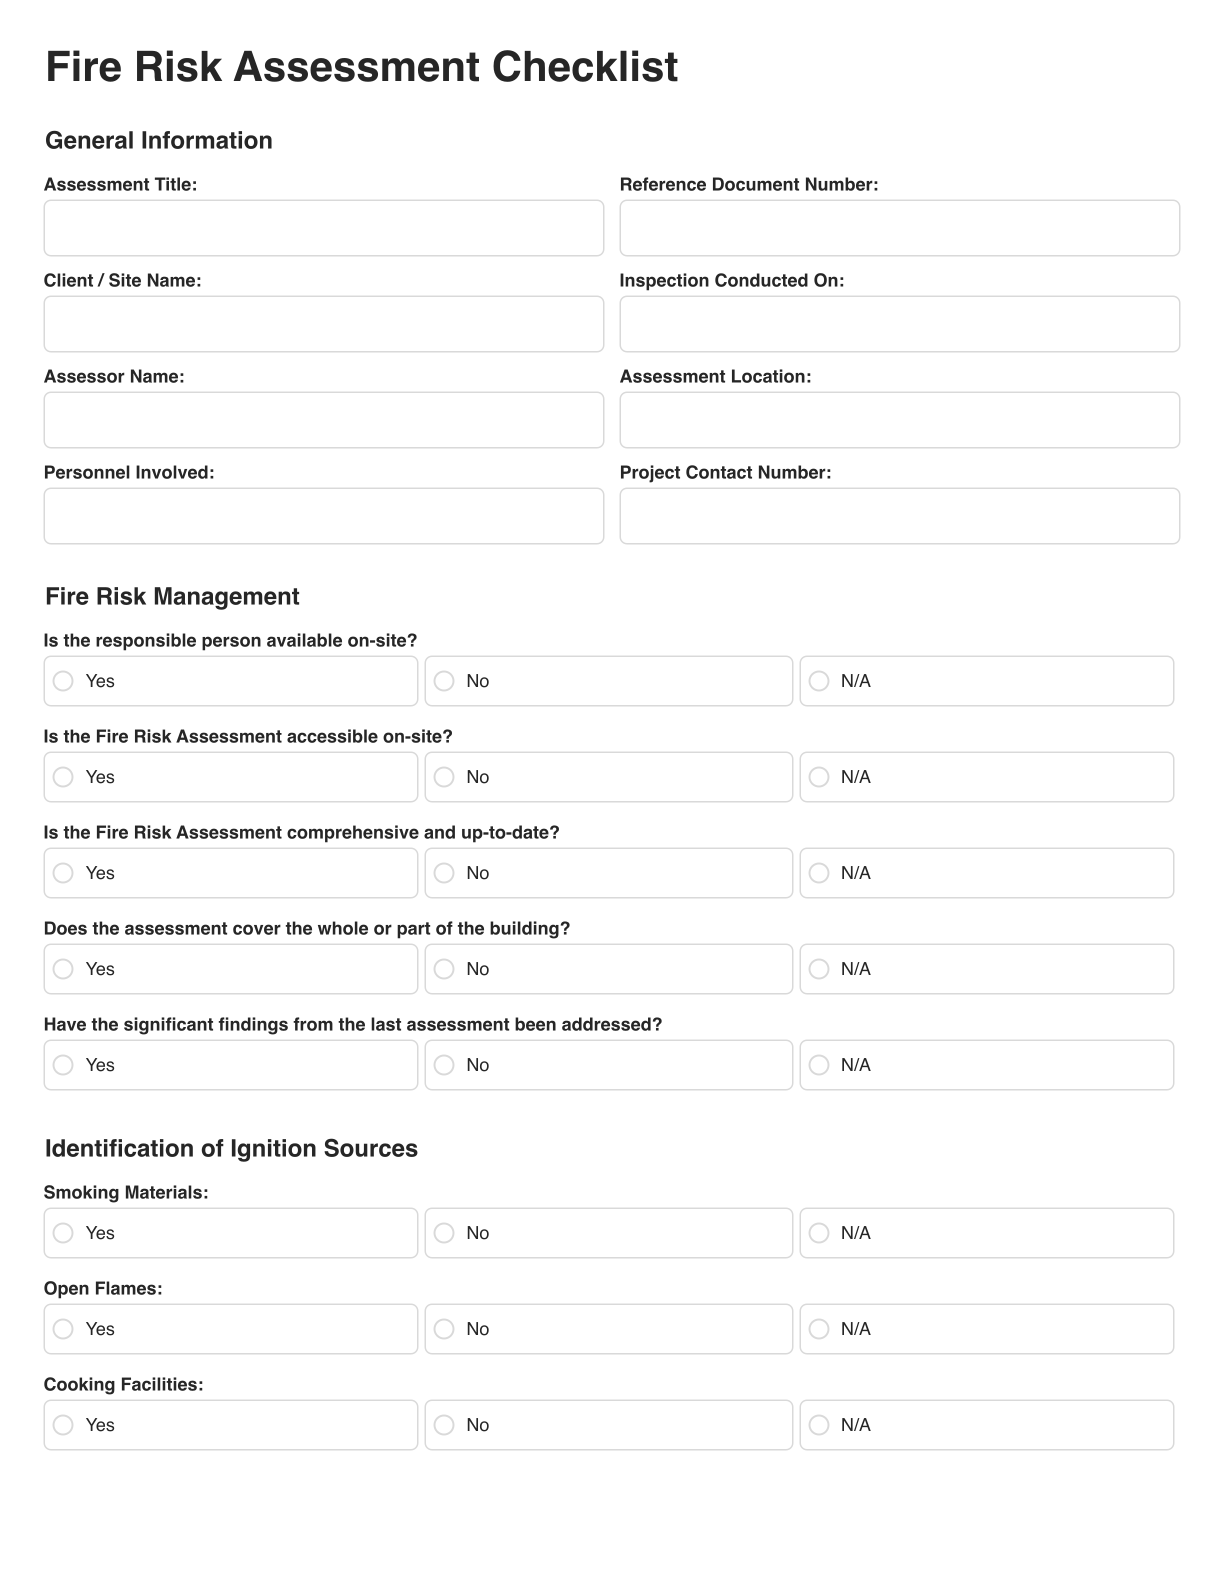The image size is (1224, 1584).
Task: Select Yes for assessment covers whole building
Action: [x=64, y=969]
